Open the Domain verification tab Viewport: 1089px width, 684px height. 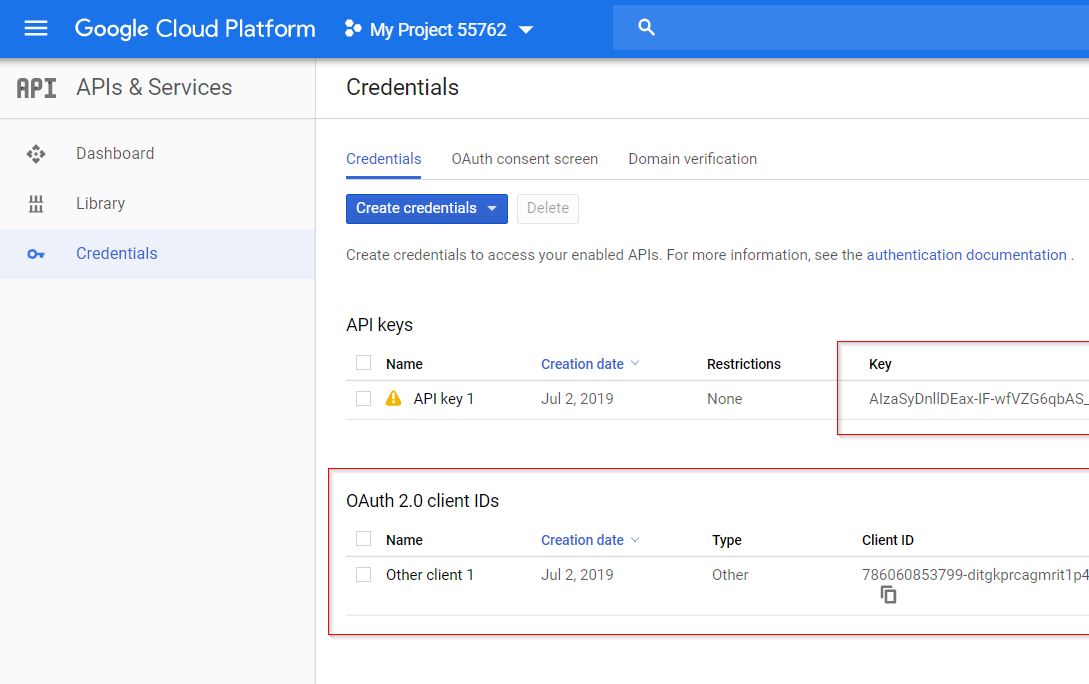coord(692,159)
